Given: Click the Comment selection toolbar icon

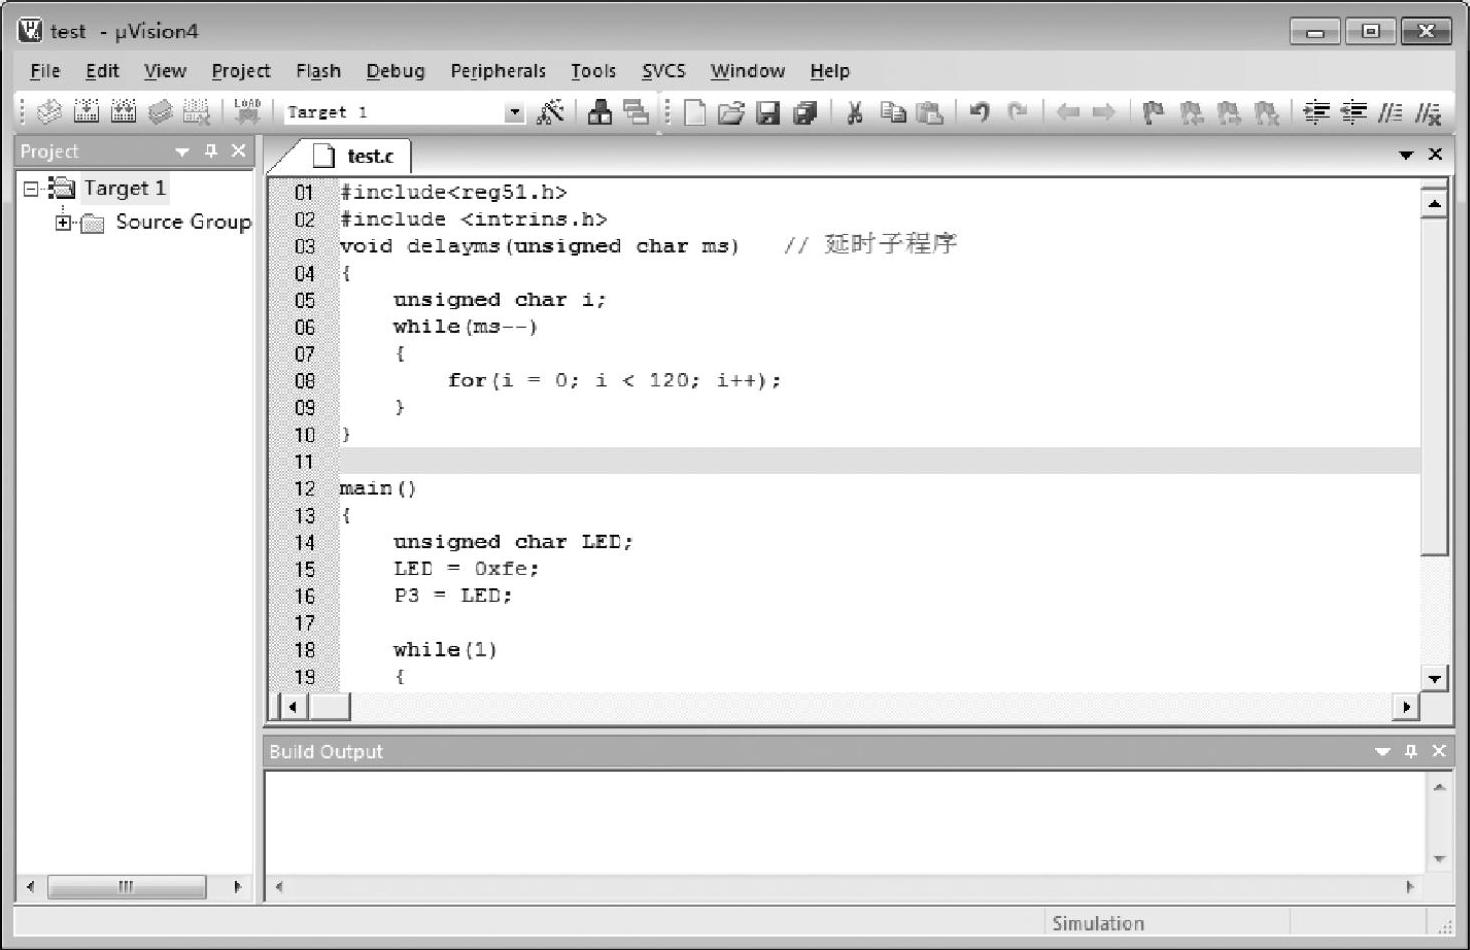Looking at the screenshot, I should coord(1390,112).
